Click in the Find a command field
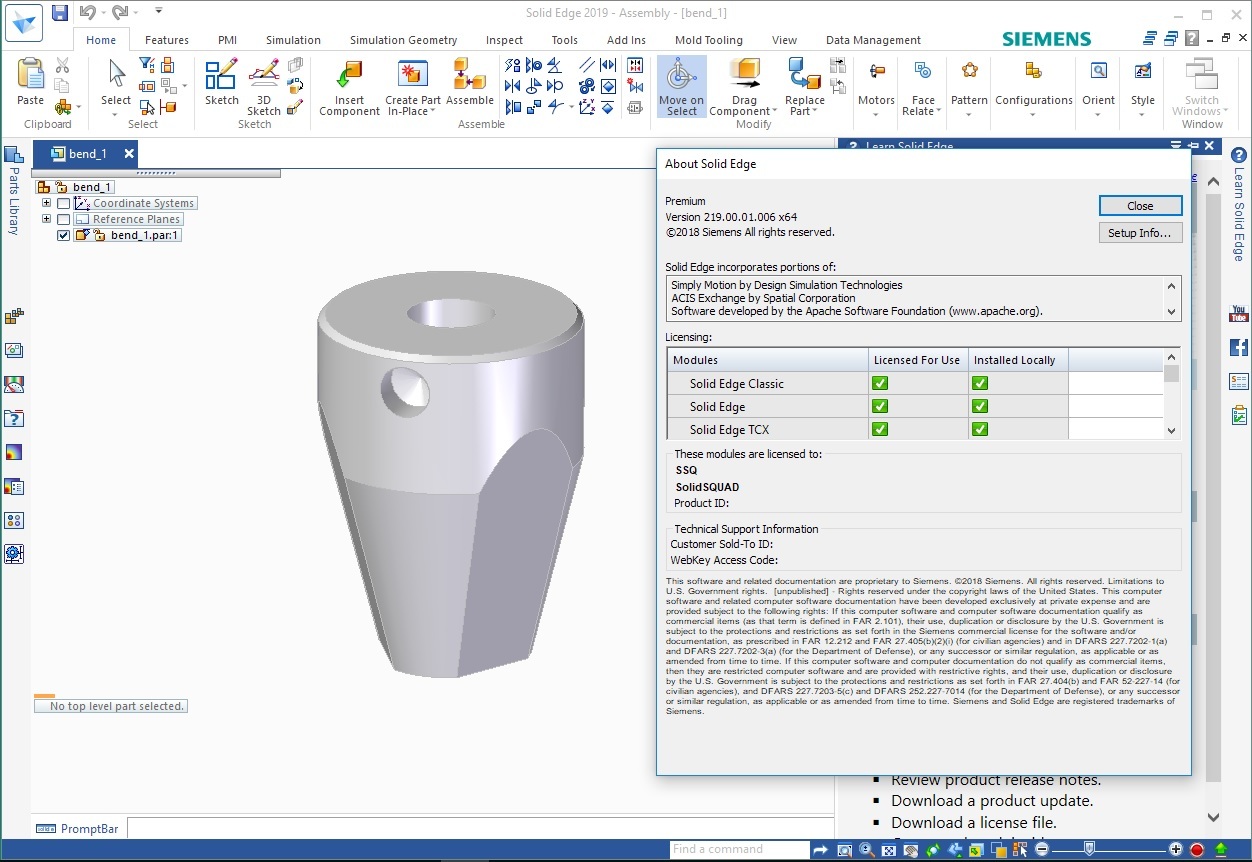Image resolution: width=1252 pixels, height=862 pixels. click(x=738, y=850)
